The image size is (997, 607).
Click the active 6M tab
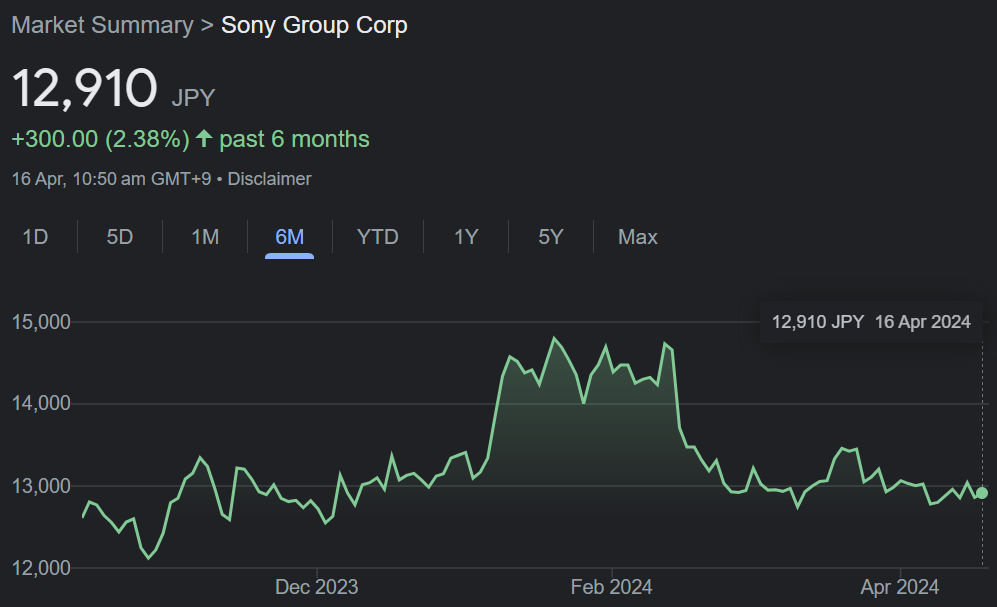(289, 237)
